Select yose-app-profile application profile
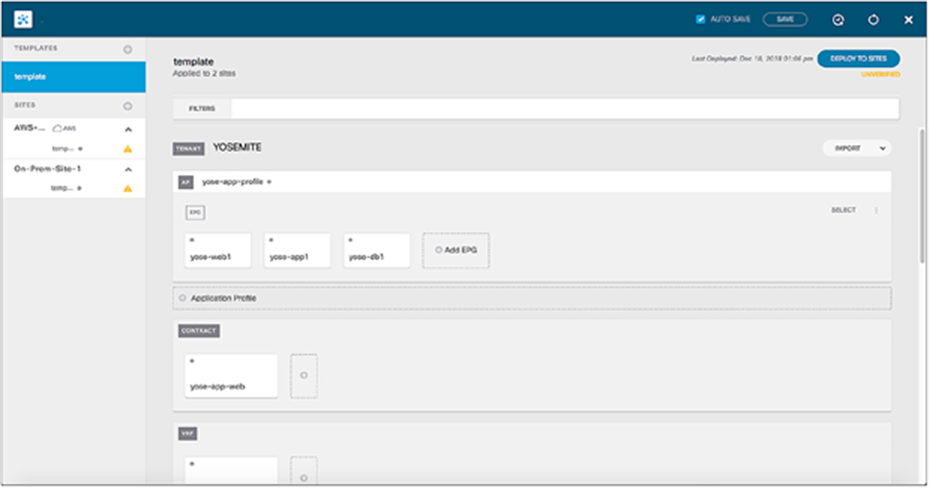 click(232, 182)
